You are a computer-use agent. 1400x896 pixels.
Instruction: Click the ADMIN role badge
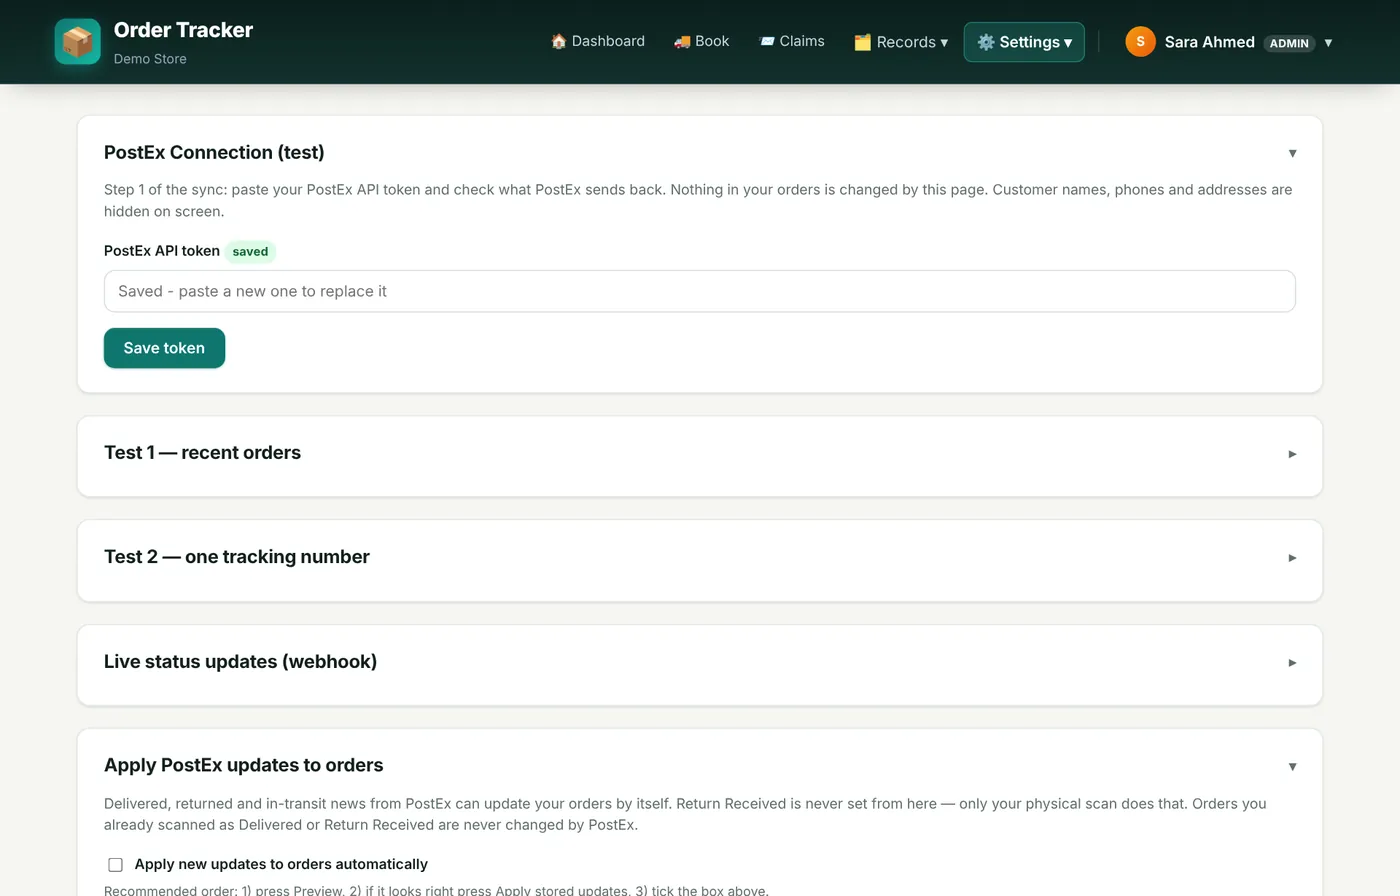pyautogui.click(x=1289, y=43)
